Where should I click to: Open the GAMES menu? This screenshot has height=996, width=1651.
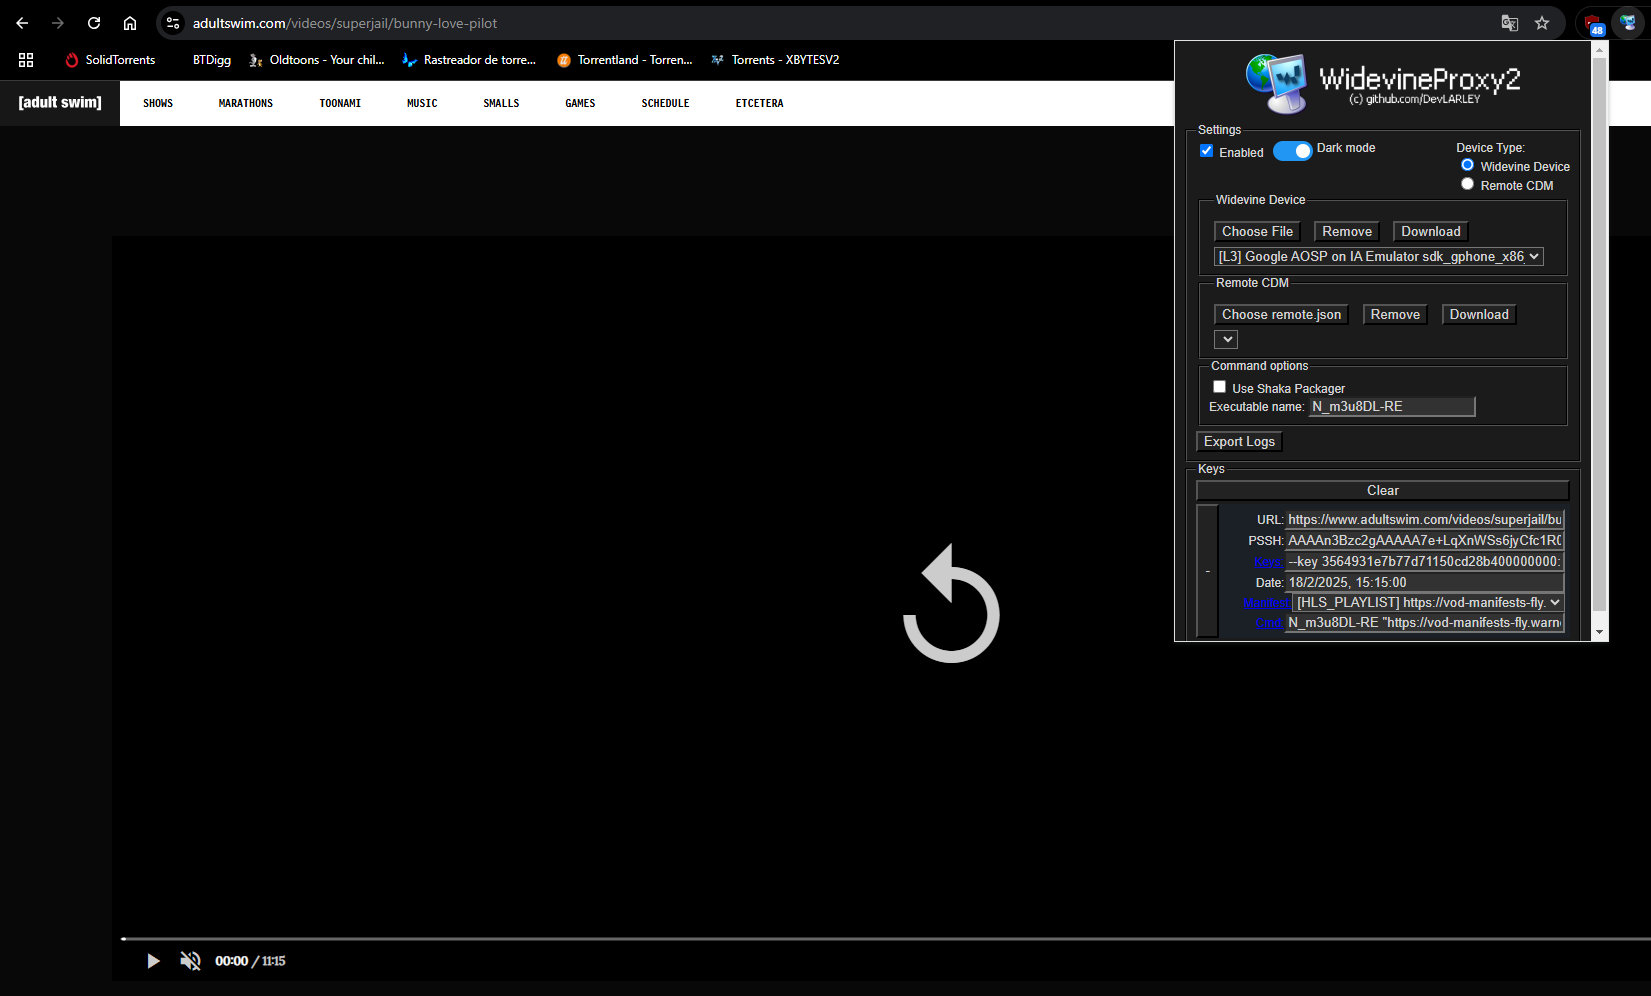[x=580, y=103]
